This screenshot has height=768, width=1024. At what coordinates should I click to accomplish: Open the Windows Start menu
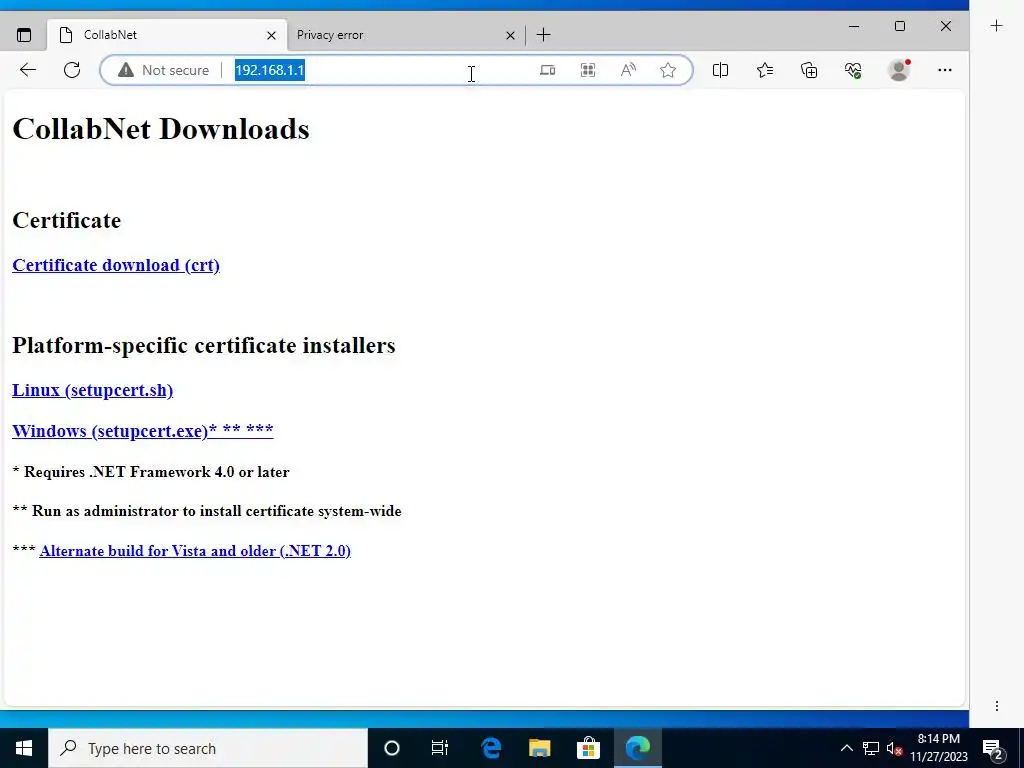24,748
